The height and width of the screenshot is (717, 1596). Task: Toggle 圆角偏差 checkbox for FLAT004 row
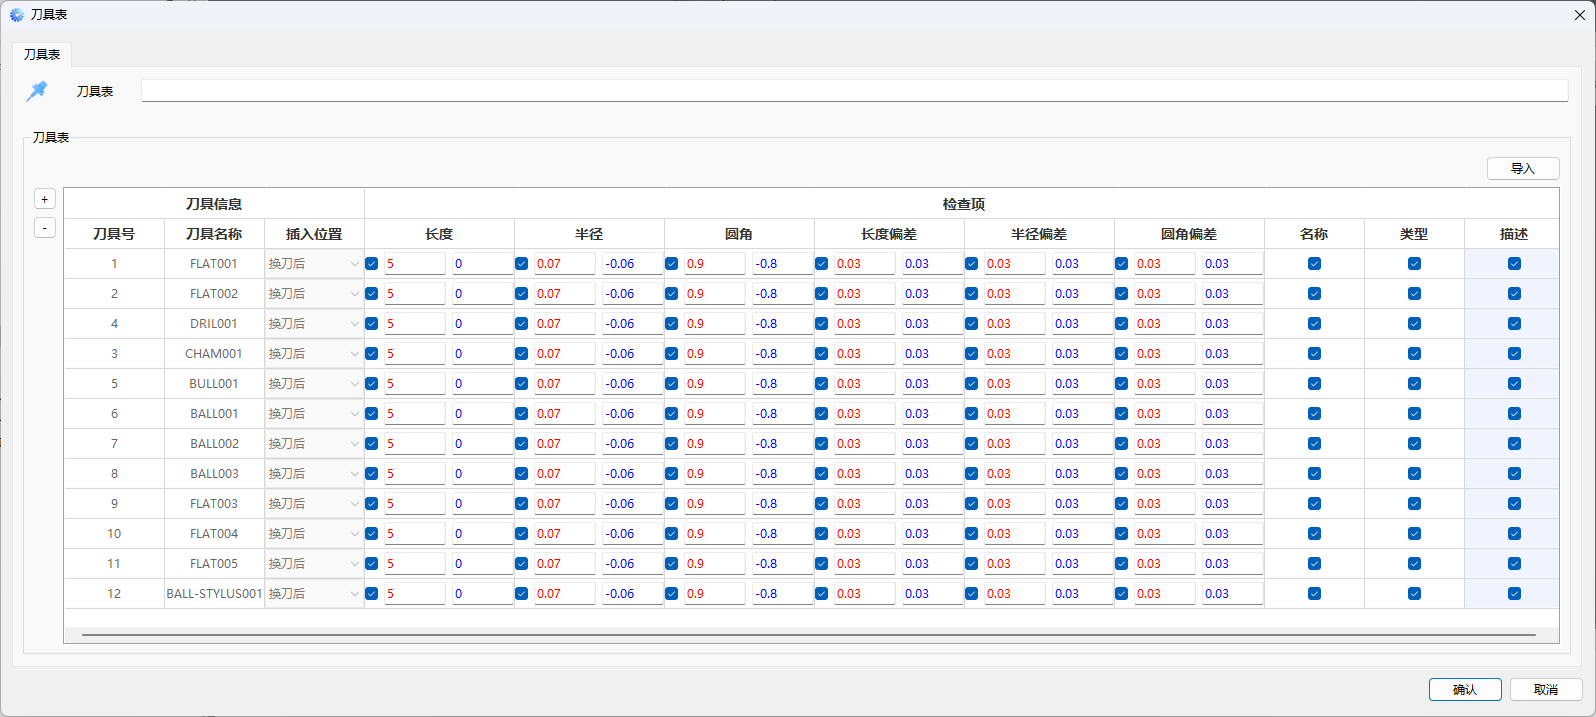(x=1122, y=534)
